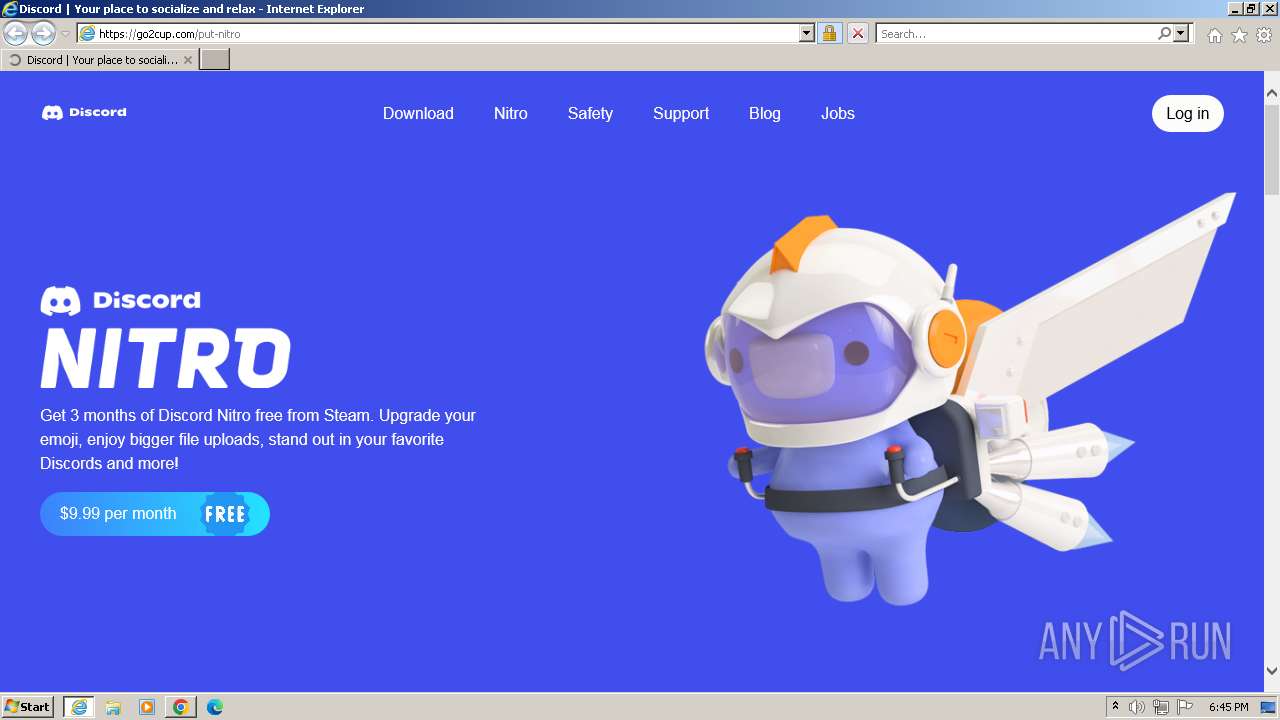Open the search provider dropdown
This screenshot has height=720, width=1280.
click(1181, 33)
